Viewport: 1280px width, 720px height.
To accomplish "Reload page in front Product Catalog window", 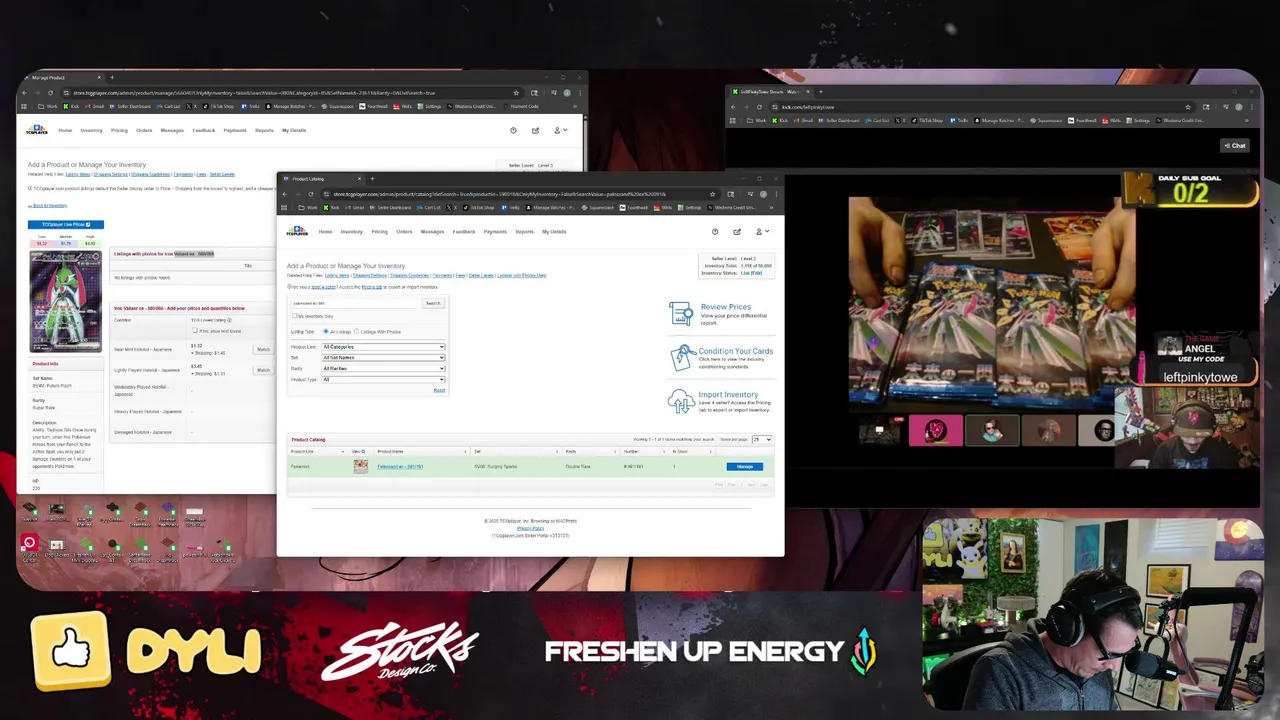I will pos(310,194).
